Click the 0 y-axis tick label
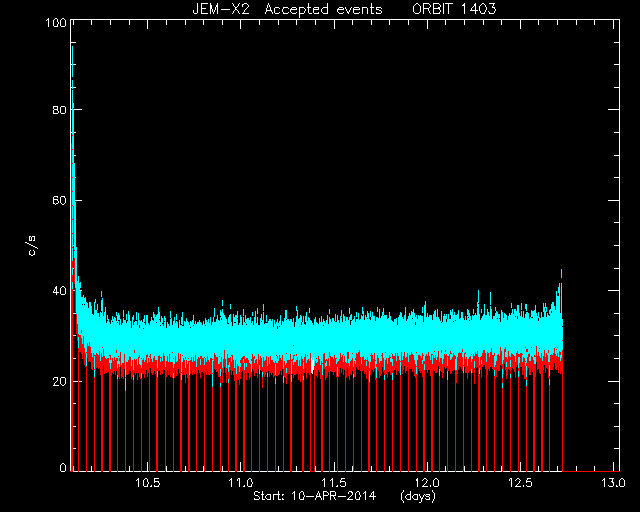 click(63, 468)
